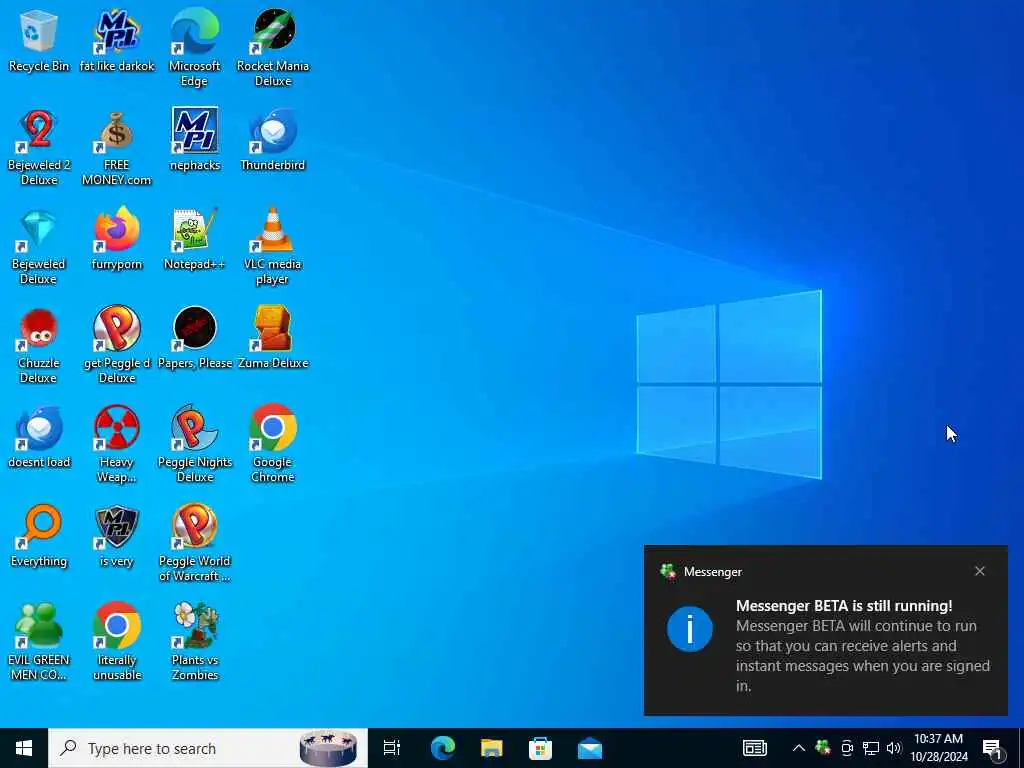This screenshot has height=768, width=1024.
Task: Select the 'is very' MPI shield icon
Action: tap(117, 537)
